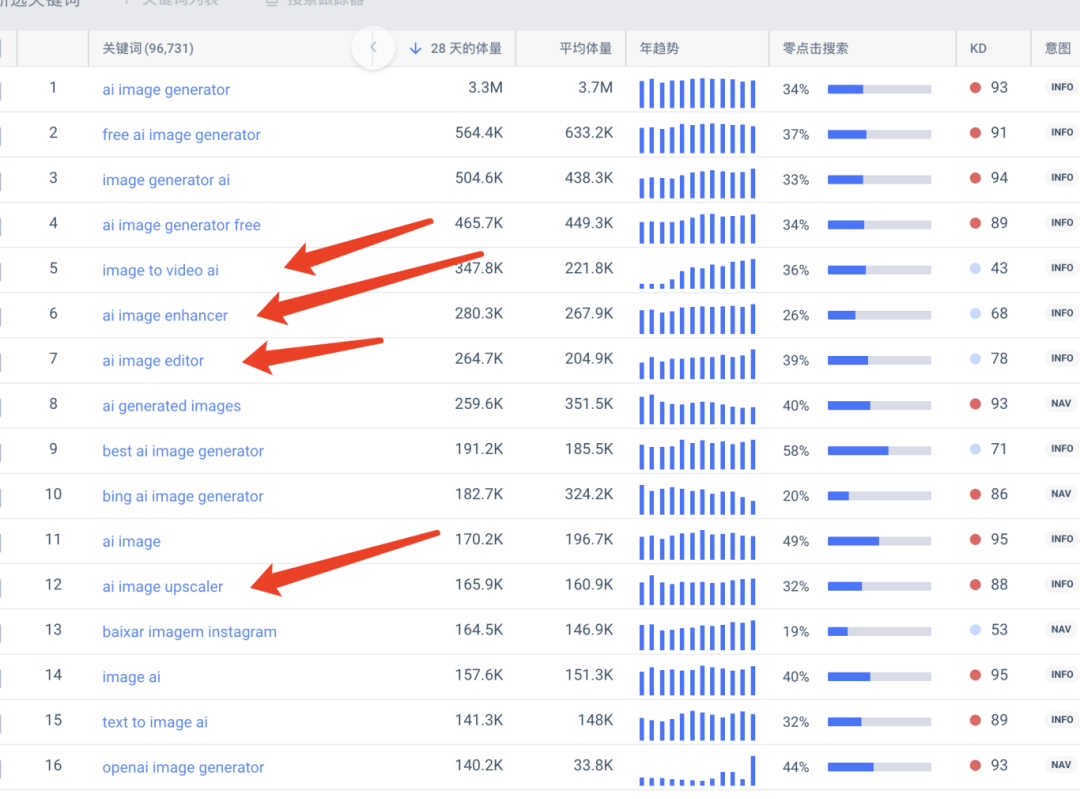Open keyword 'free ai image generator'
Image resolution: width=1080 pixels, height=799 pixels.
point(181,135)
